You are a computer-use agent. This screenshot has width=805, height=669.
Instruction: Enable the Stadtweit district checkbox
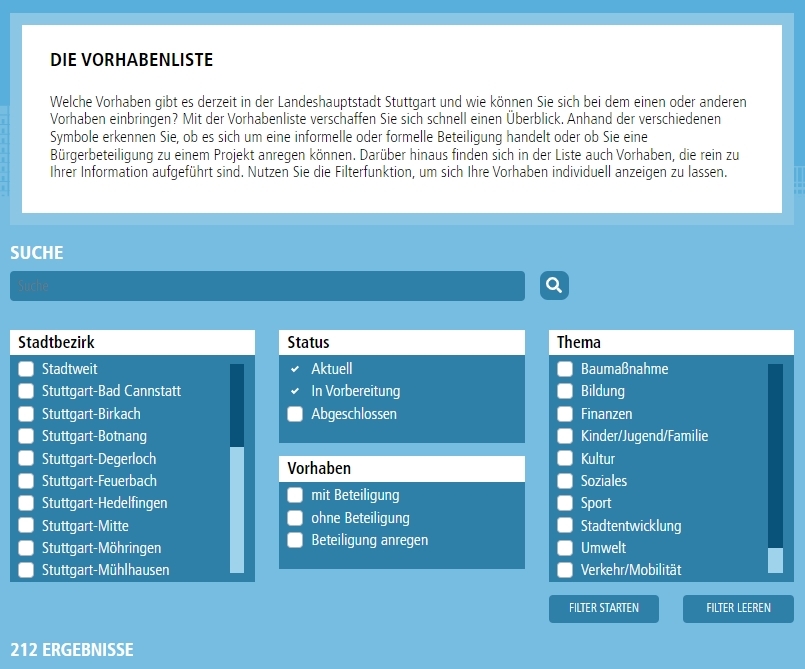click(x=26, y=369)
